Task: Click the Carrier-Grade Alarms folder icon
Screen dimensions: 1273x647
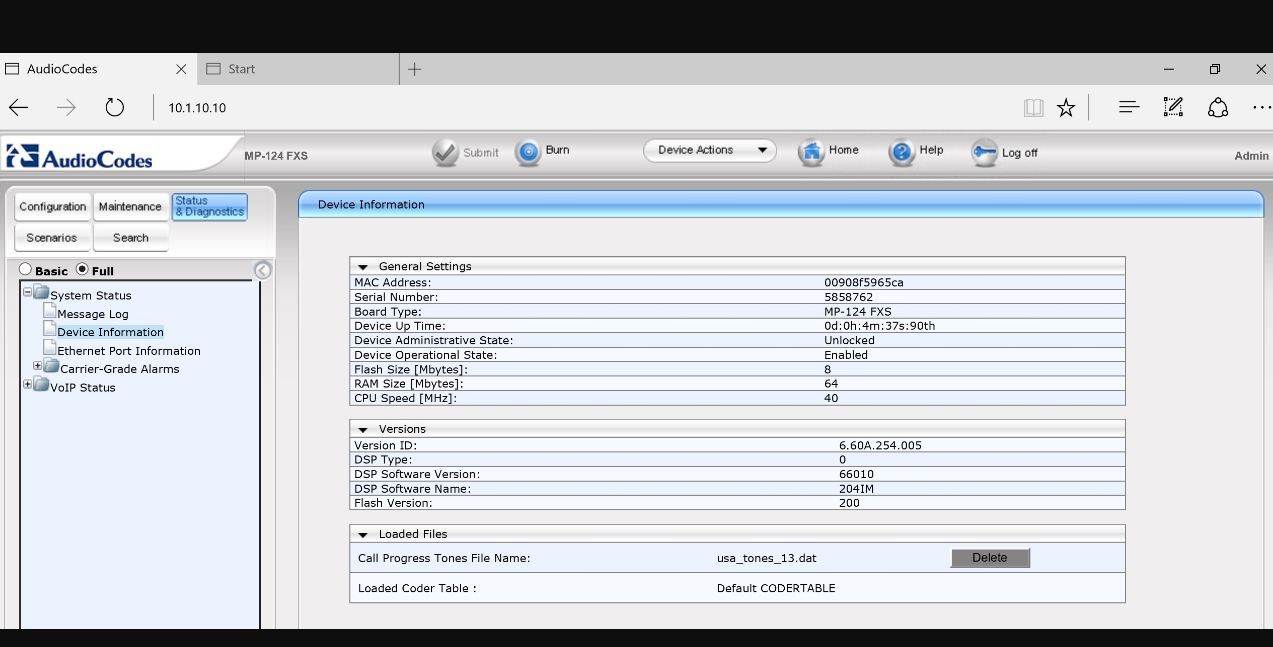Action: [51, 367]
